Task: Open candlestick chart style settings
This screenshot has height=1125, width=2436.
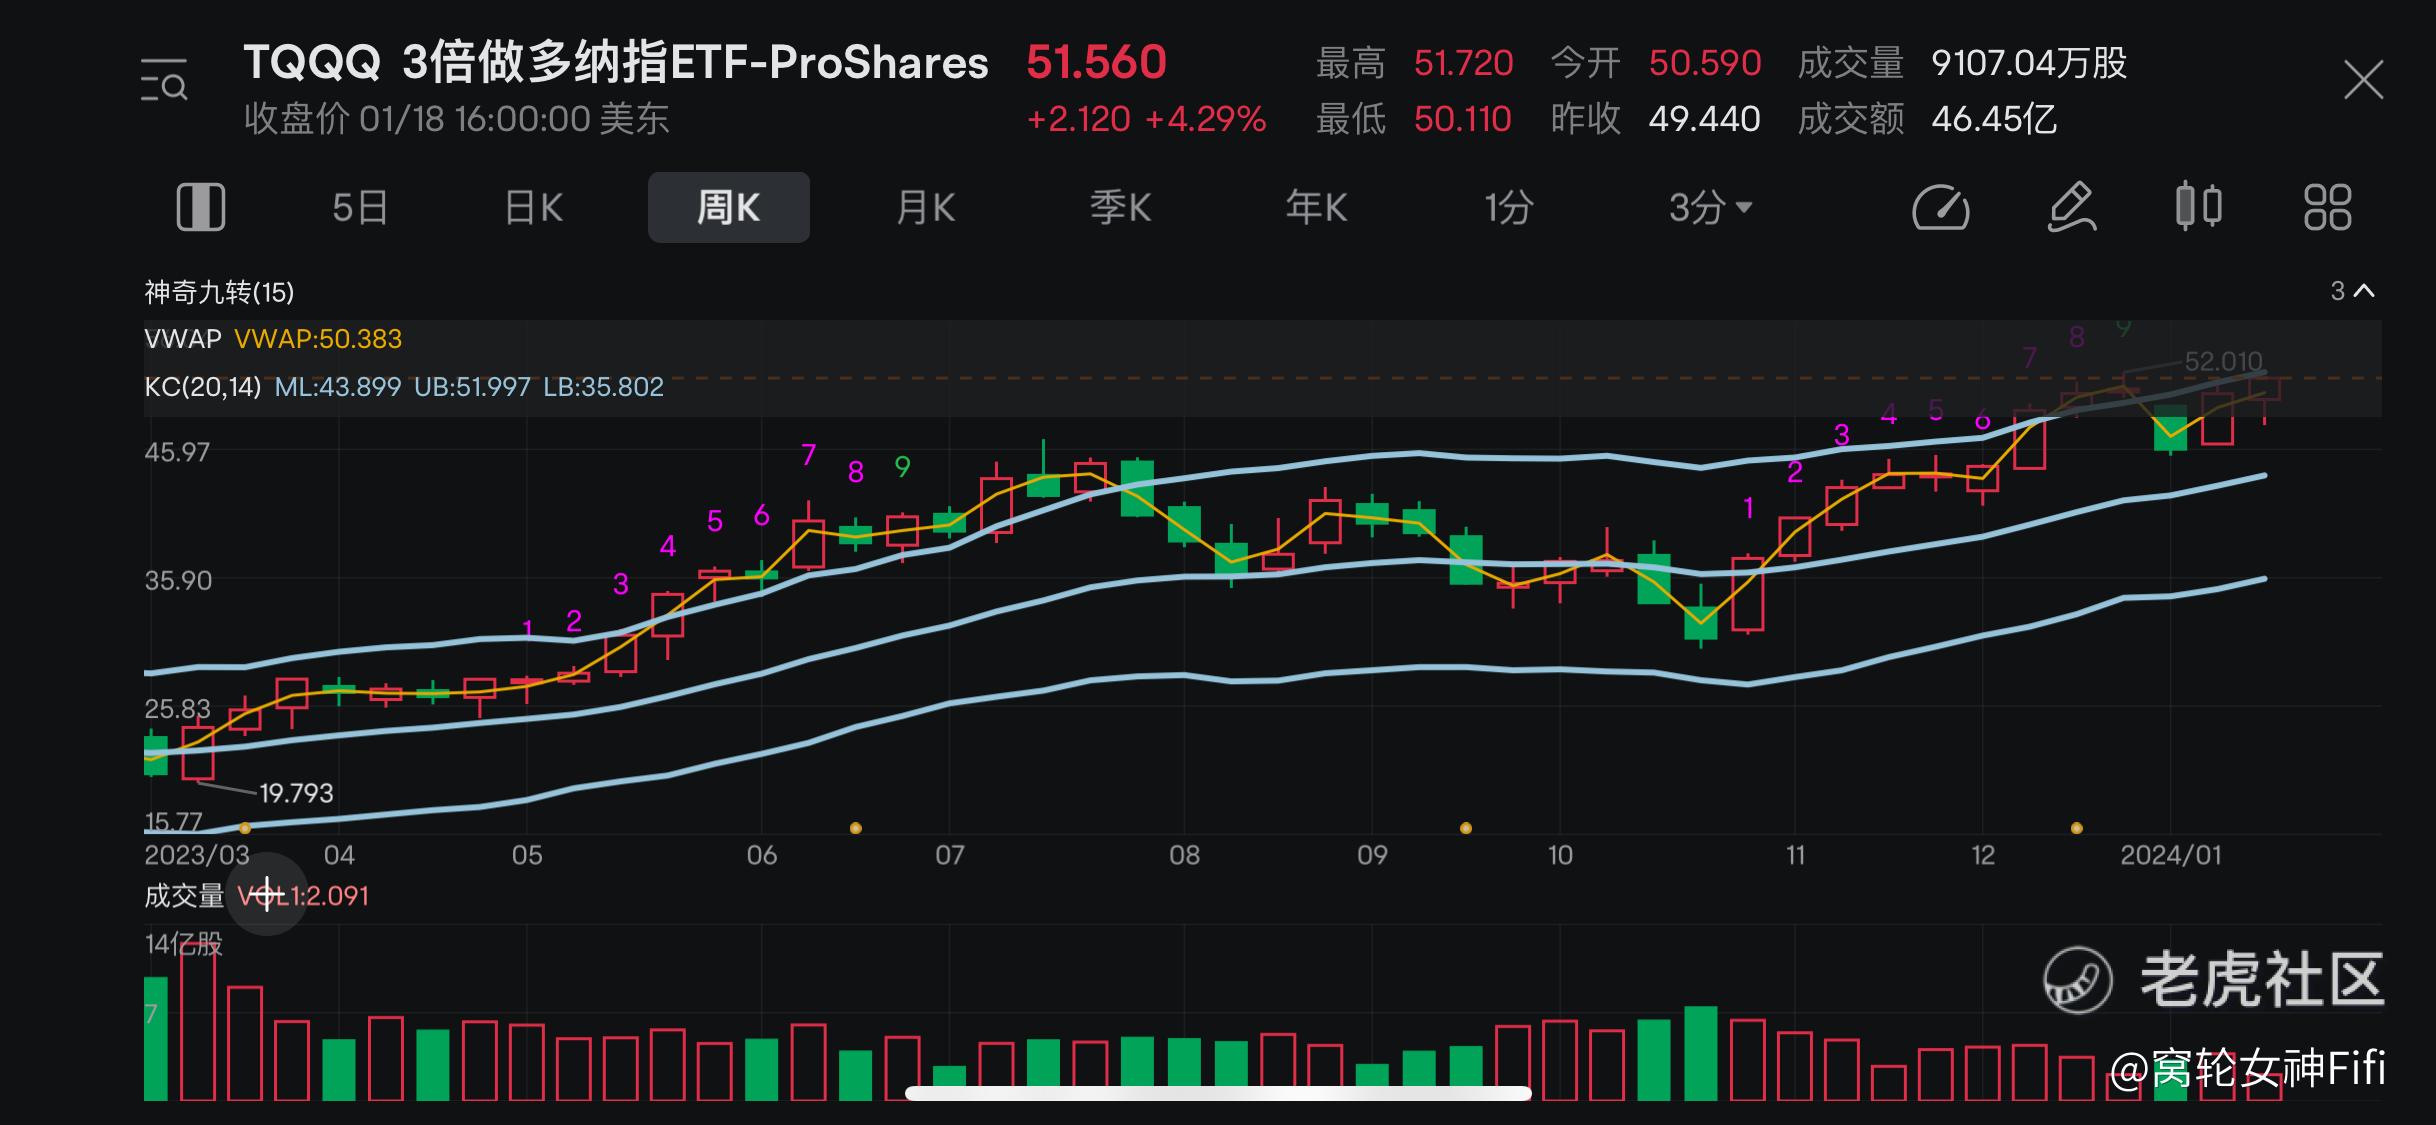Action: (x=2199, y=208)
